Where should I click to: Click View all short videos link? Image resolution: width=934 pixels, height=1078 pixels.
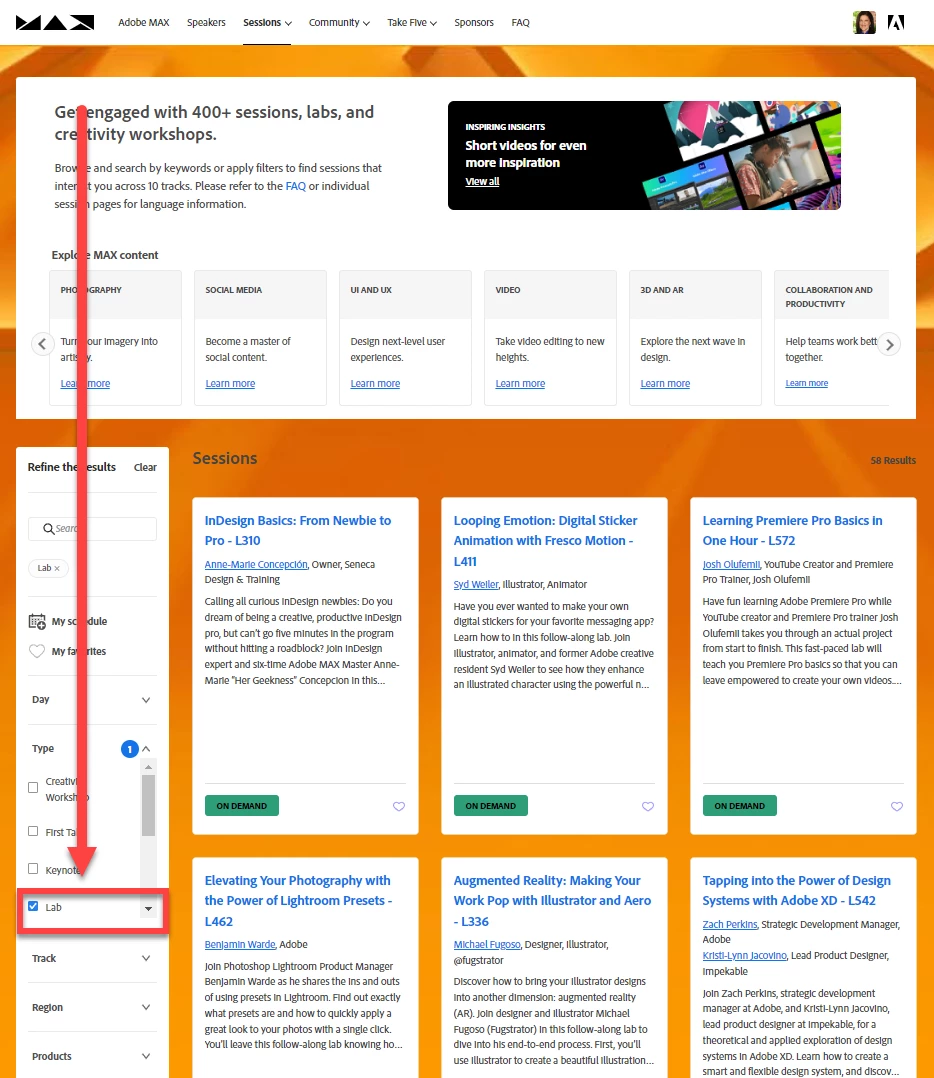point(482,182)
